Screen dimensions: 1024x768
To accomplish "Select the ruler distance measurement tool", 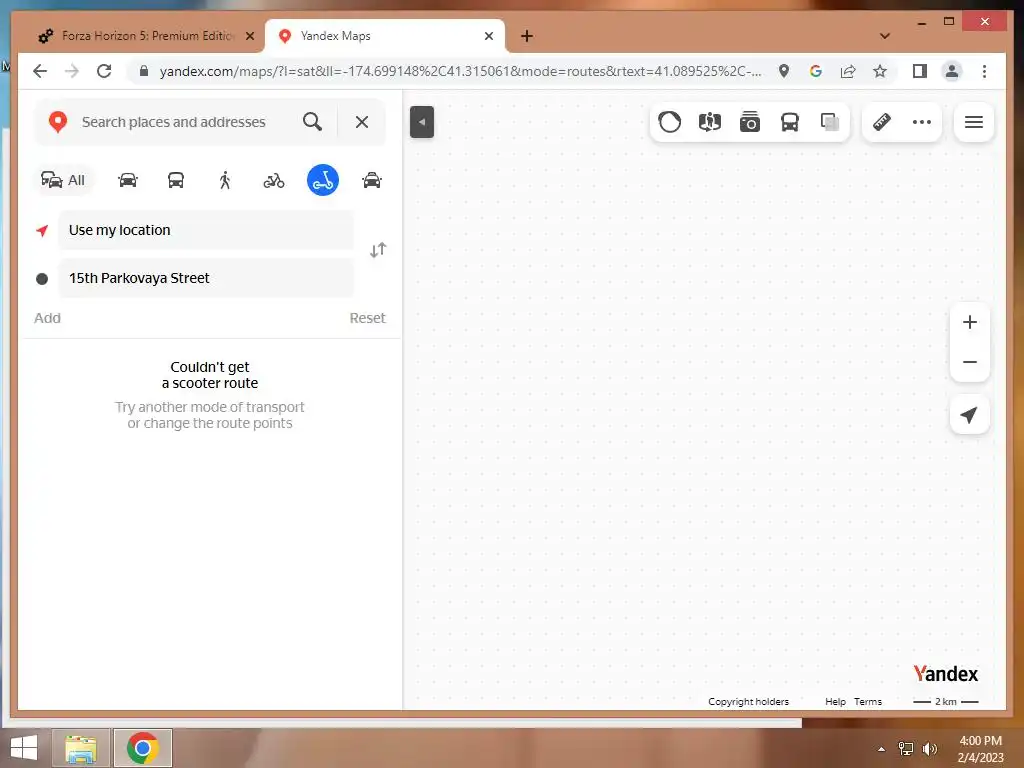I will point(882,122).
